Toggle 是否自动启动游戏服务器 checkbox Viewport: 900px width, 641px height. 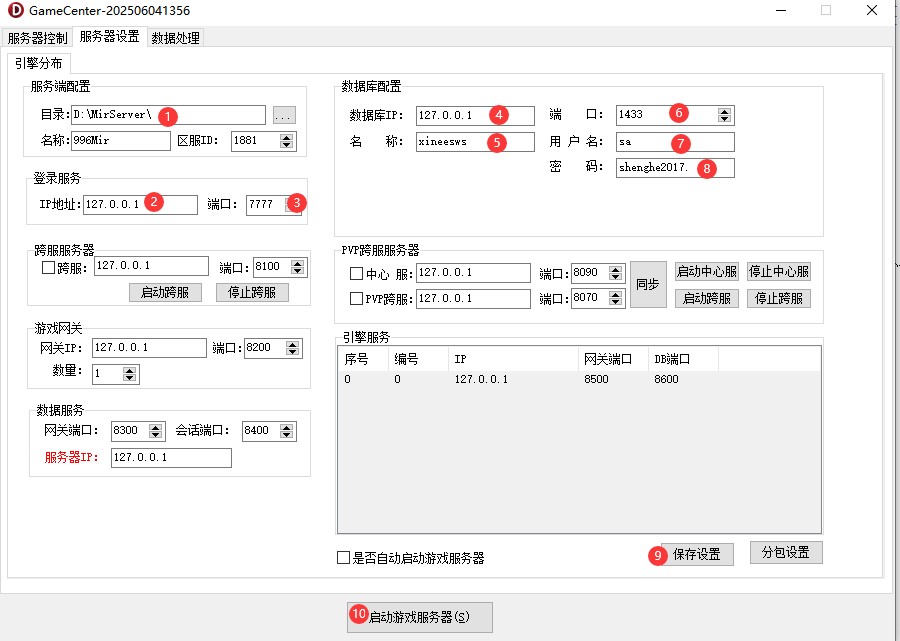point(344,558)
